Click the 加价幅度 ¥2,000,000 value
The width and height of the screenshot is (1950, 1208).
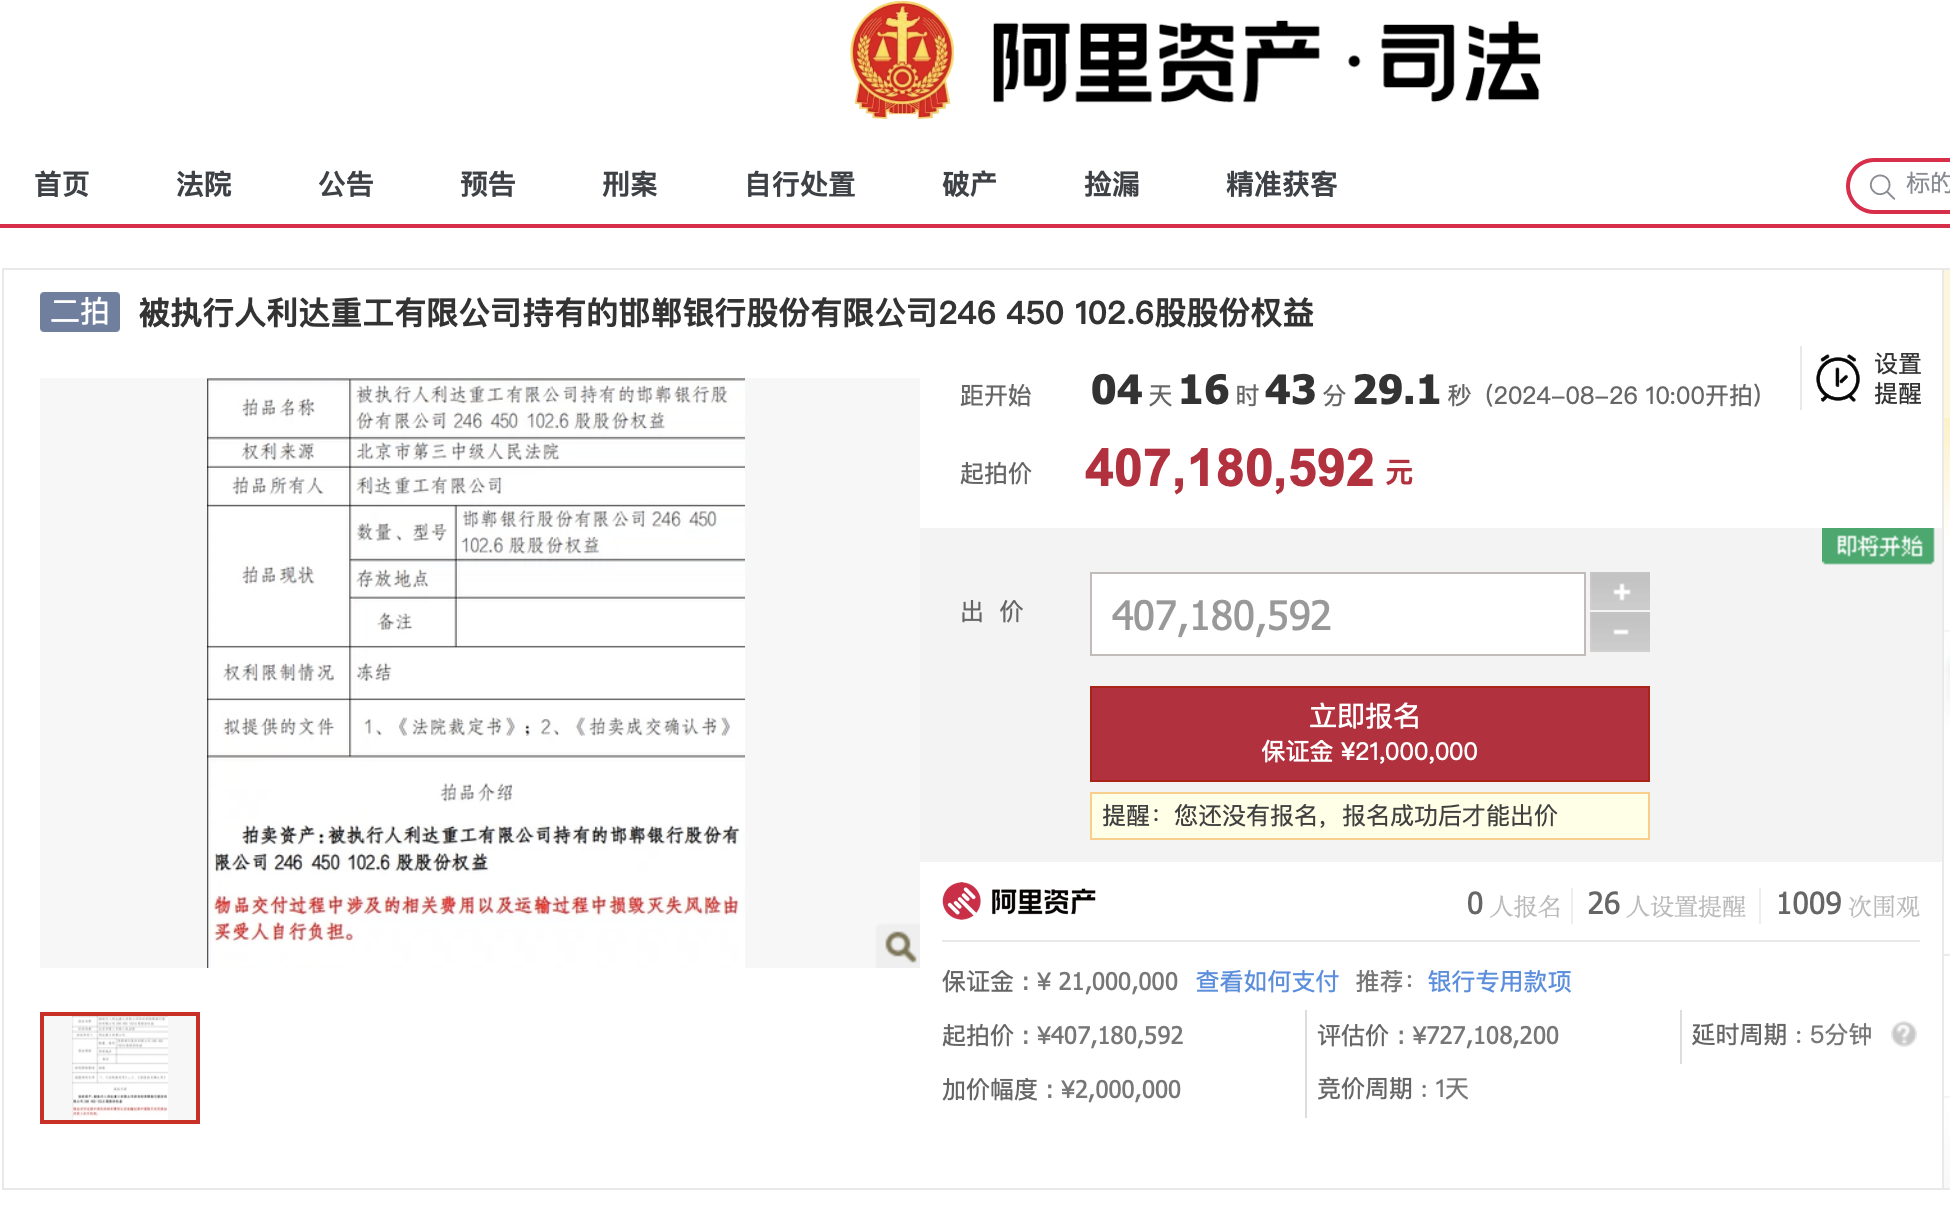[1061, 1089]
